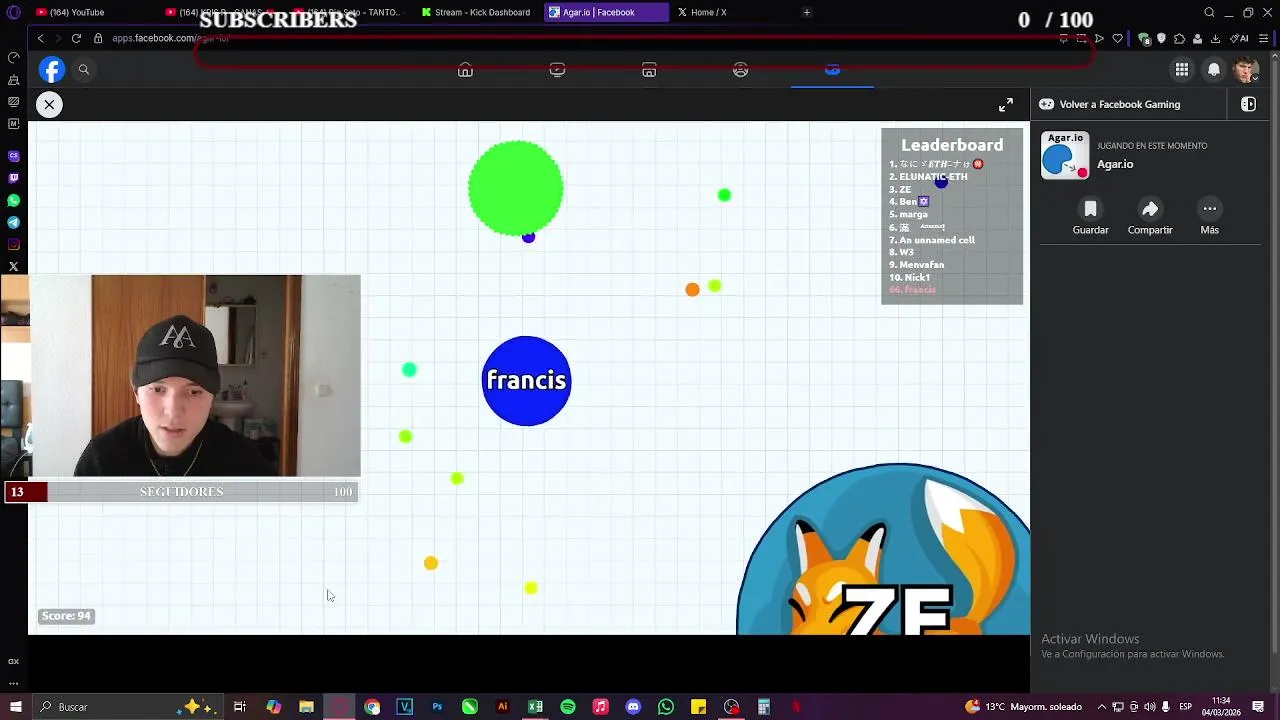Click the Score: 94 label
This screenshot has width=1280, height=720.
66,616
